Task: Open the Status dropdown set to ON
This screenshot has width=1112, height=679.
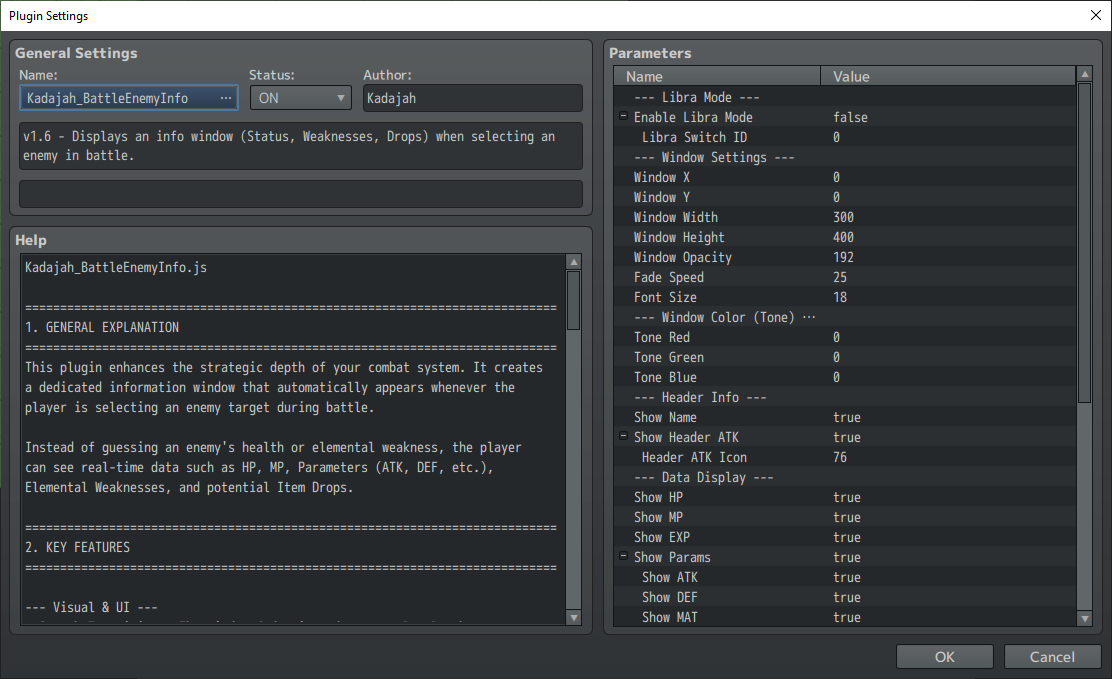Action: (301, 98)
